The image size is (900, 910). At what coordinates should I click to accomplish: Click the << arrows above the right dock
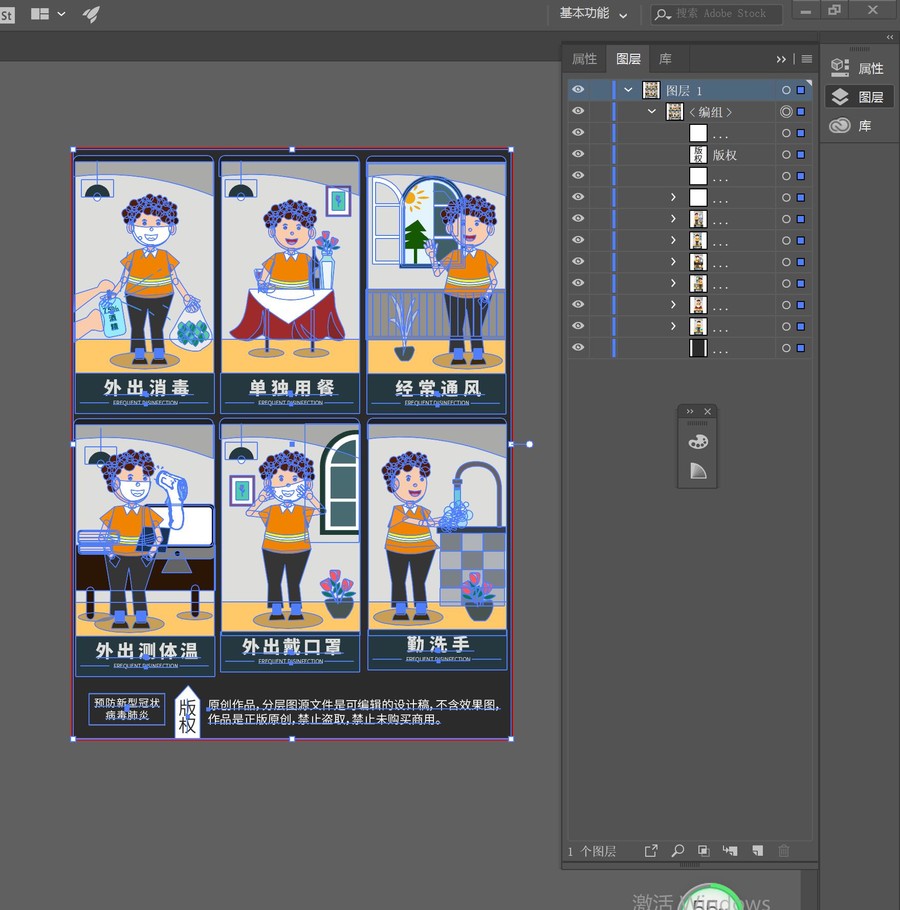point(890,37)
